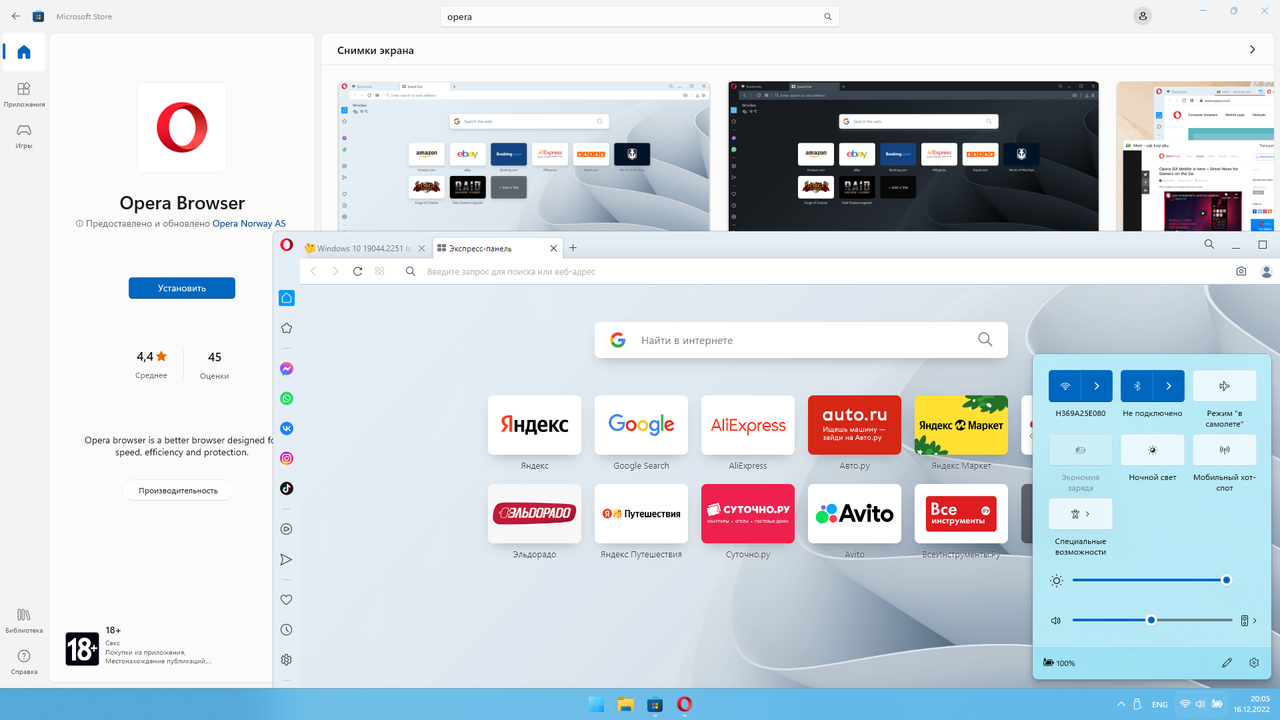The image size is (1280, 720).
Task: Open sound output selection arrow
Action: [x=1255, y=620]
